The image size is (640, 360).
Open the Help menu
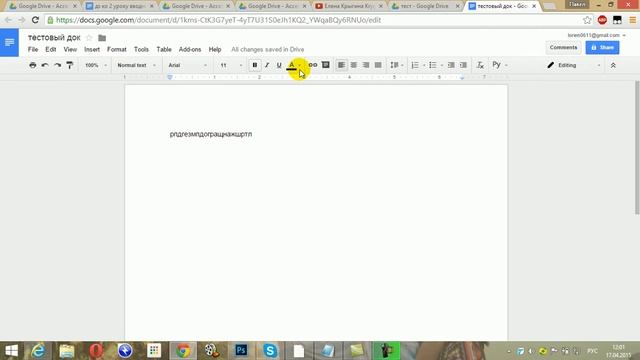215,49
